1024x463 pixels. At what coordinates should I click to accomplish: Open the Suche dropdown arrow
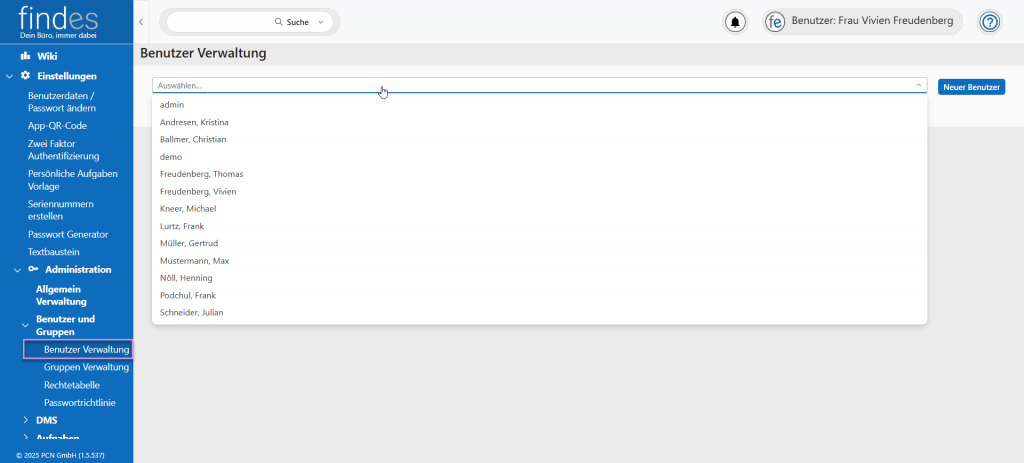coord(320,22)
